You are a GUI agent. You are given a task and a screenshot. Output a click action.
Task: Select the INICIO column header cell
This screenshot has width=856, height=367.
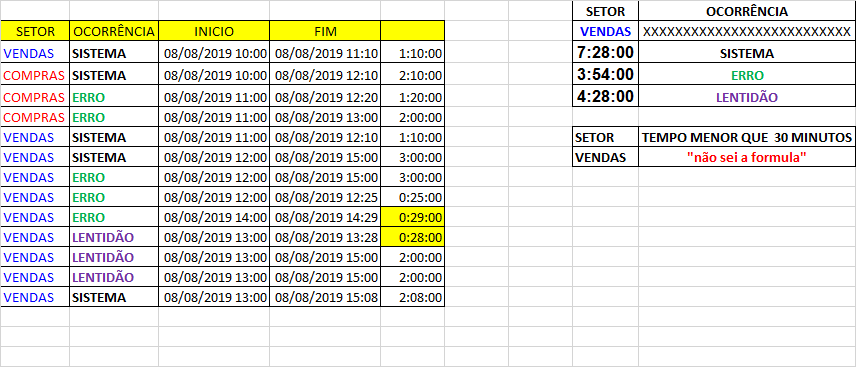click(x=214, y=32)
